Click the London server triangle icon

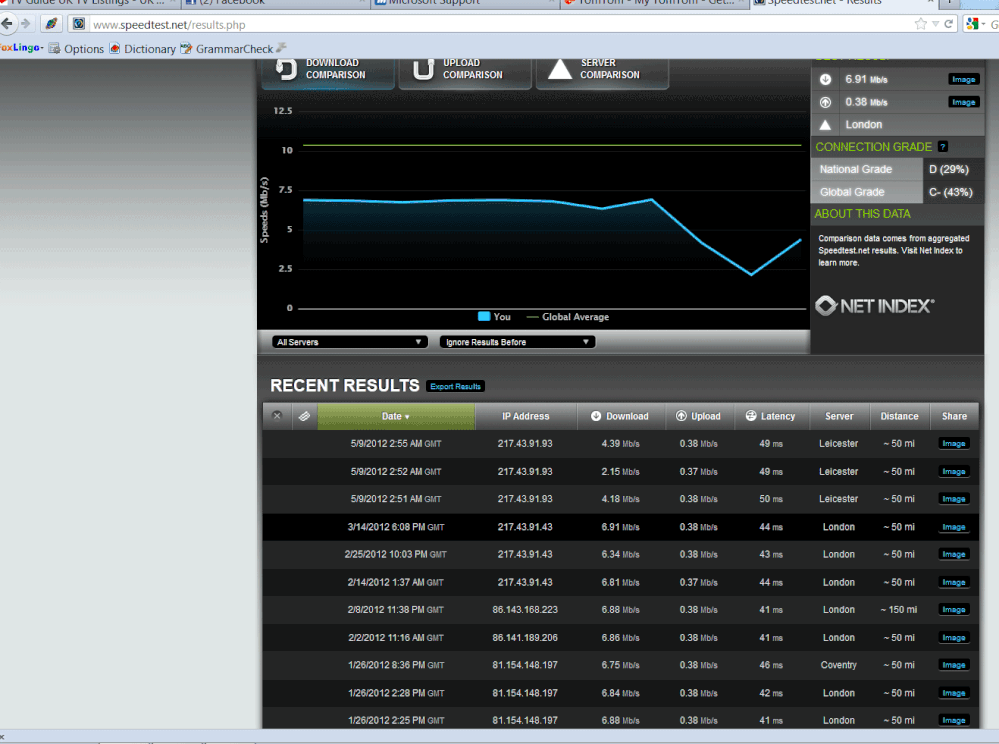pyautogui.click(x=826, y=125)
